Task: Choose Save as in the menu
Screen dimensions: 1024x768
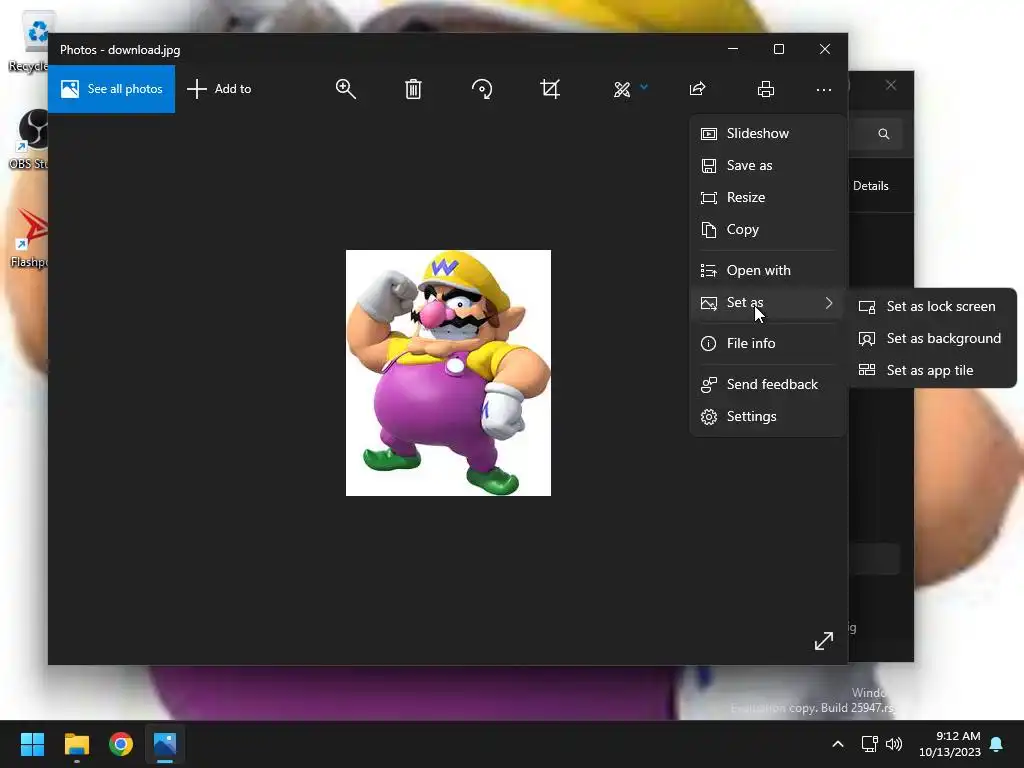Action: tap(767, 165)
